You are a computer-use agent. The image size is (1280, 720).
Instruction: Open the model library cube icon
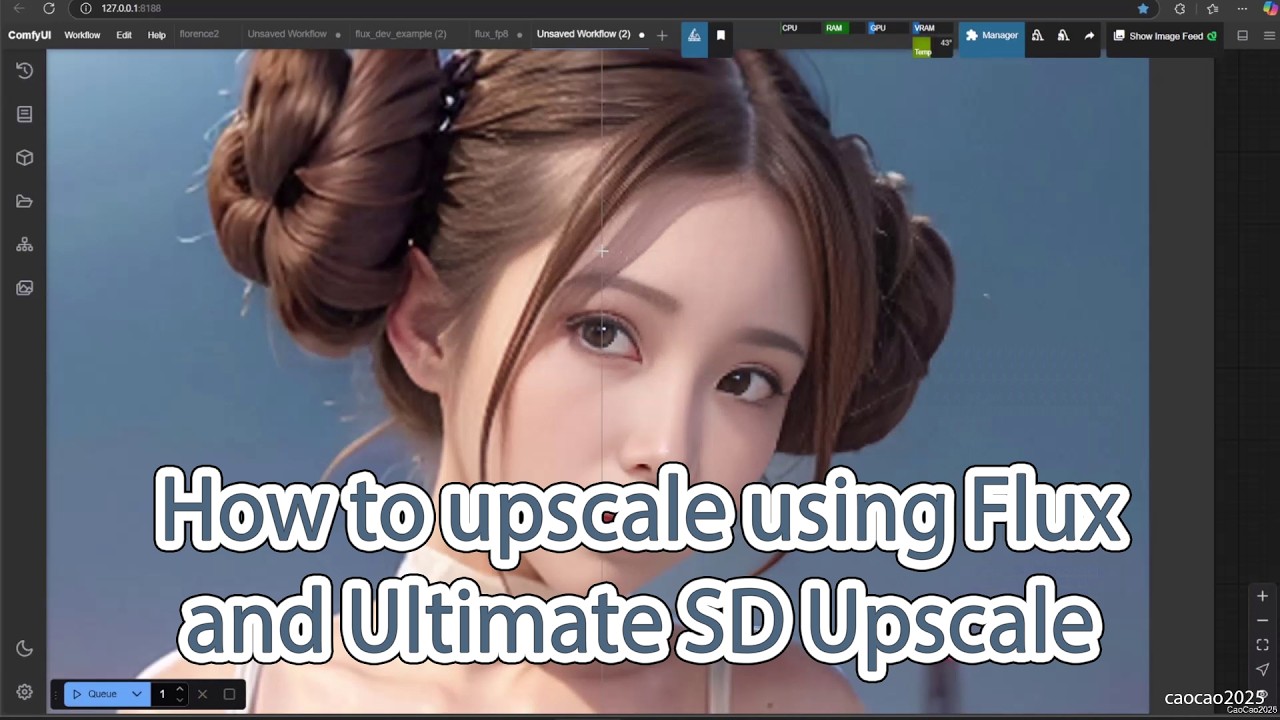pos(25,158)
